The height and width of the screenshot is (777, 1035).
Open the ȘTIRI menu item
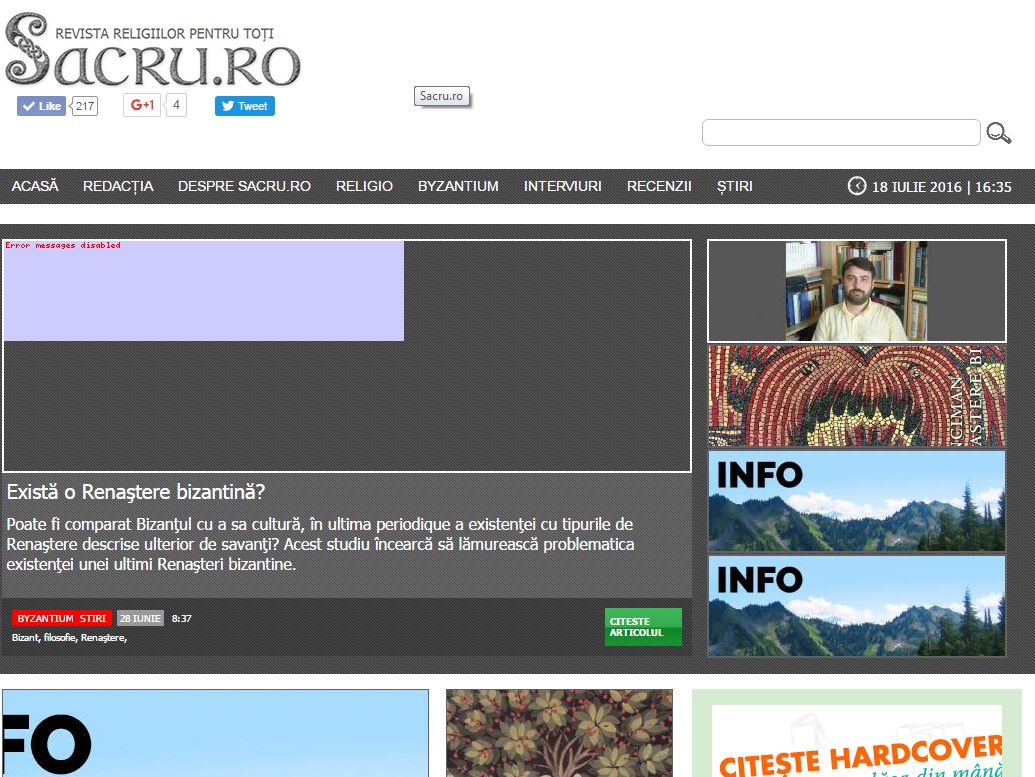coord(734,186)
